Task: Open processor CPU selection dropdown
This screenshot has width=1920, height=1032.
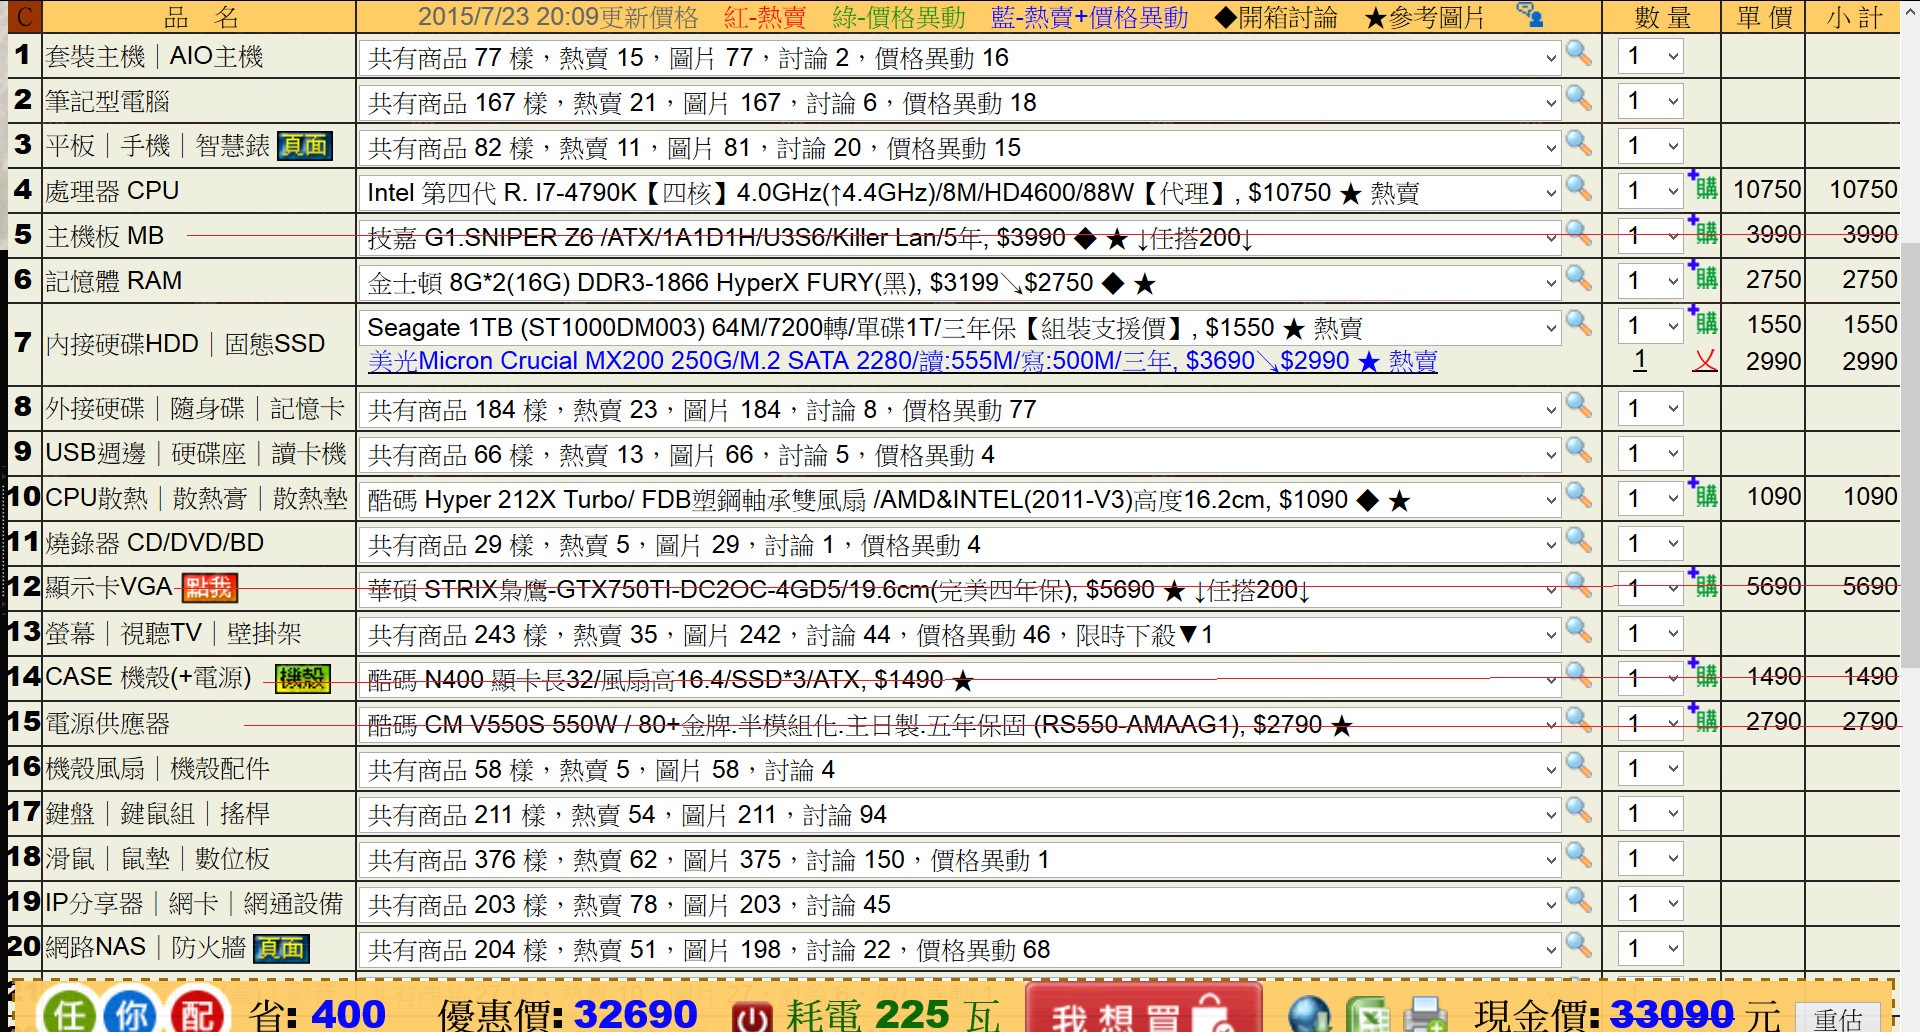Action: 959,192
